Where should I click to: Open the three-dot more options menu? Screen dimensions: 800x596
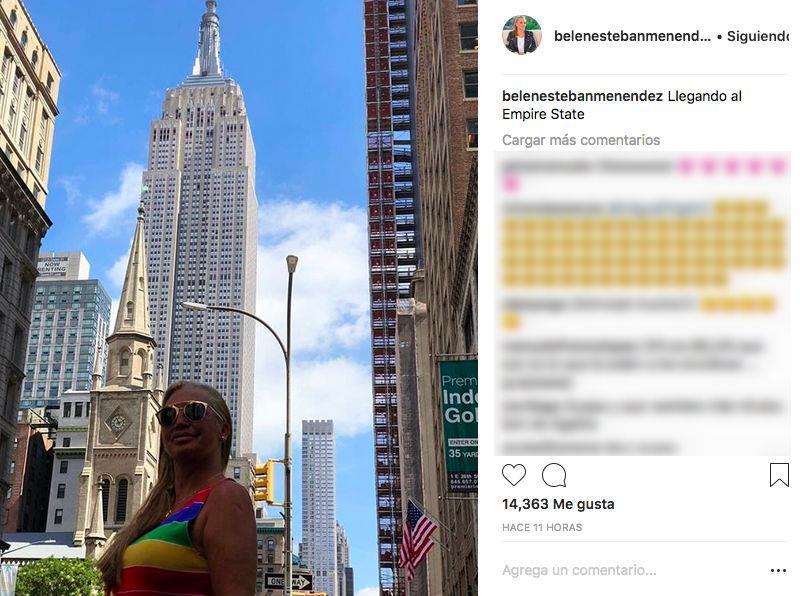[778, 570]
